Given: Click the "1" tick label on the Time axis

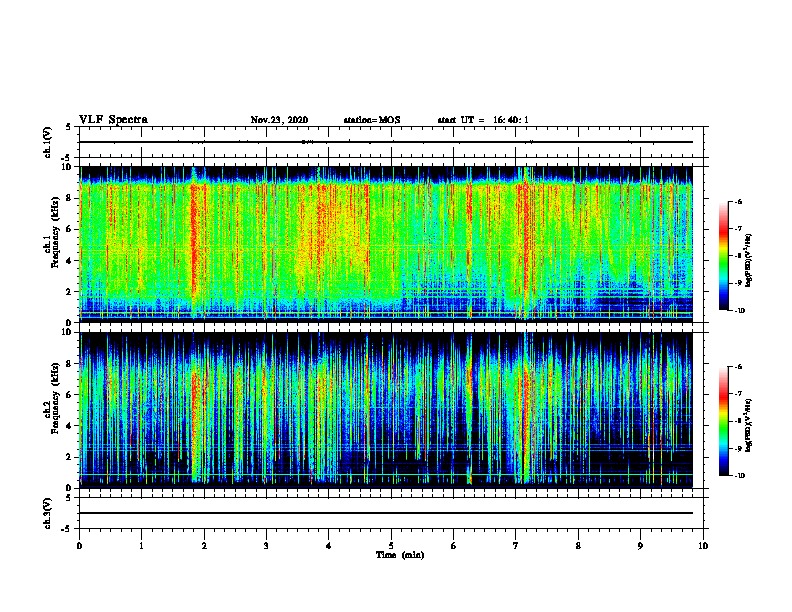Looking at the screenshot, I should 141,546.
